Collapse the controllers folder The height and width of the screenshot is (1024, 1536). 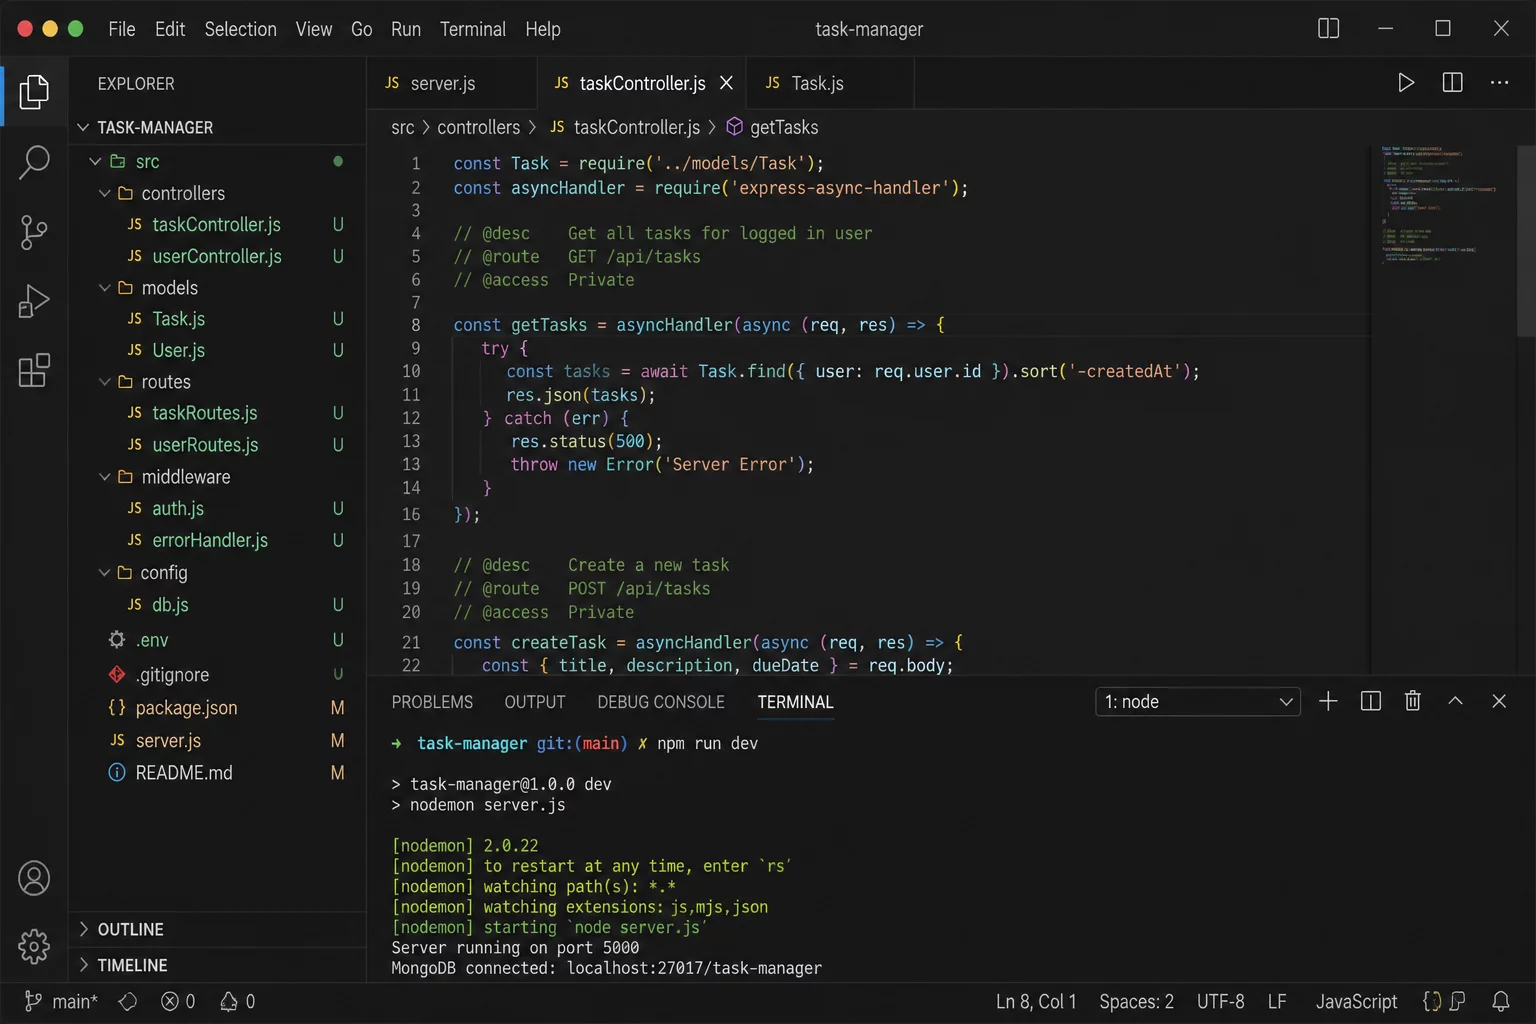[104, 193]
